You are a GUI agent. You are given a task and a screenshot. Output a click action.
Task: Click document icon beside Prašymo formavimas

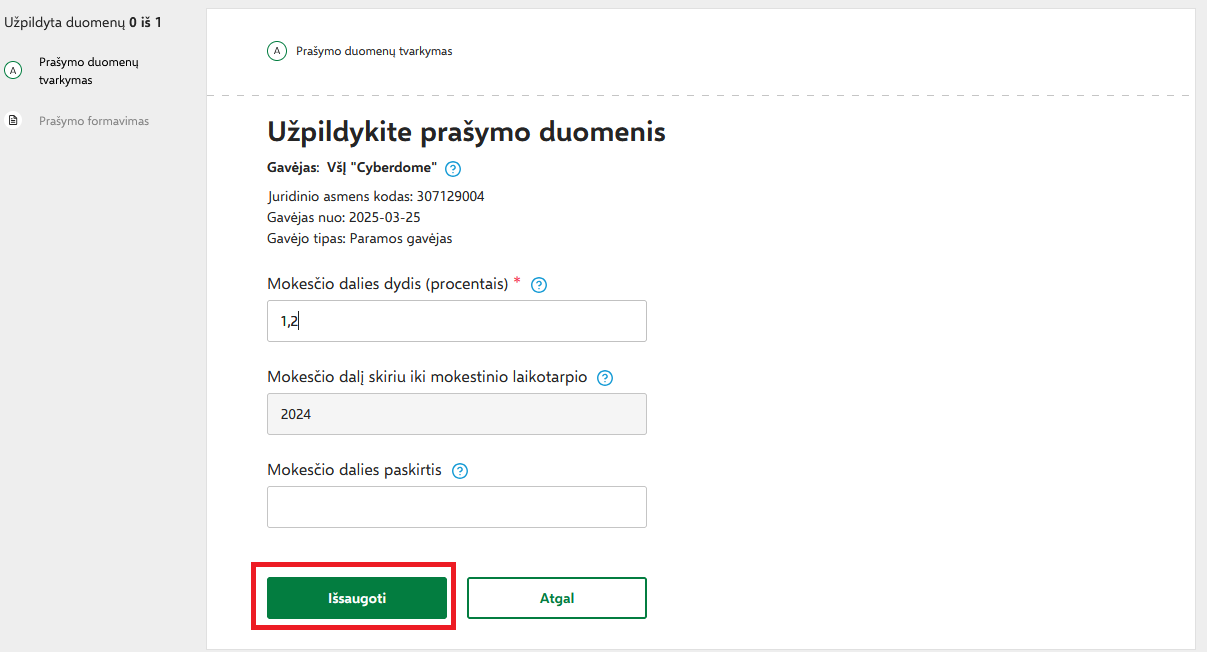click(13, 121)
